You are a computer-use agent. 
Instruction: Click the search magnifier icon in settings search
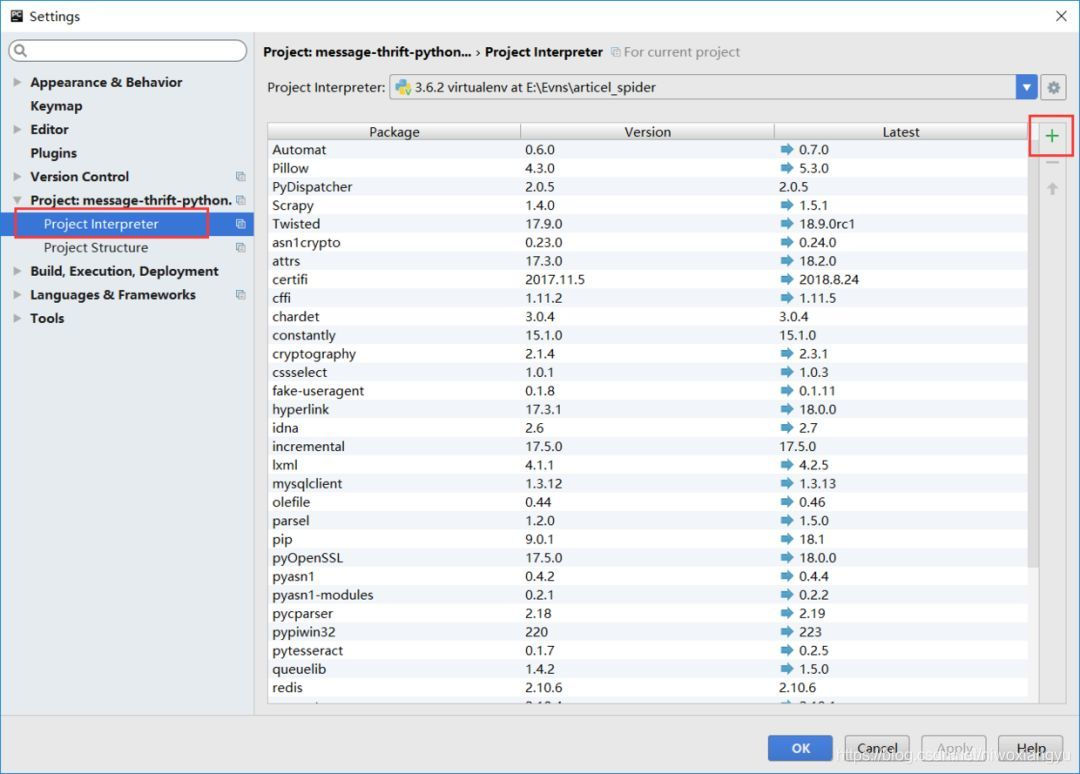click(20, 50)
